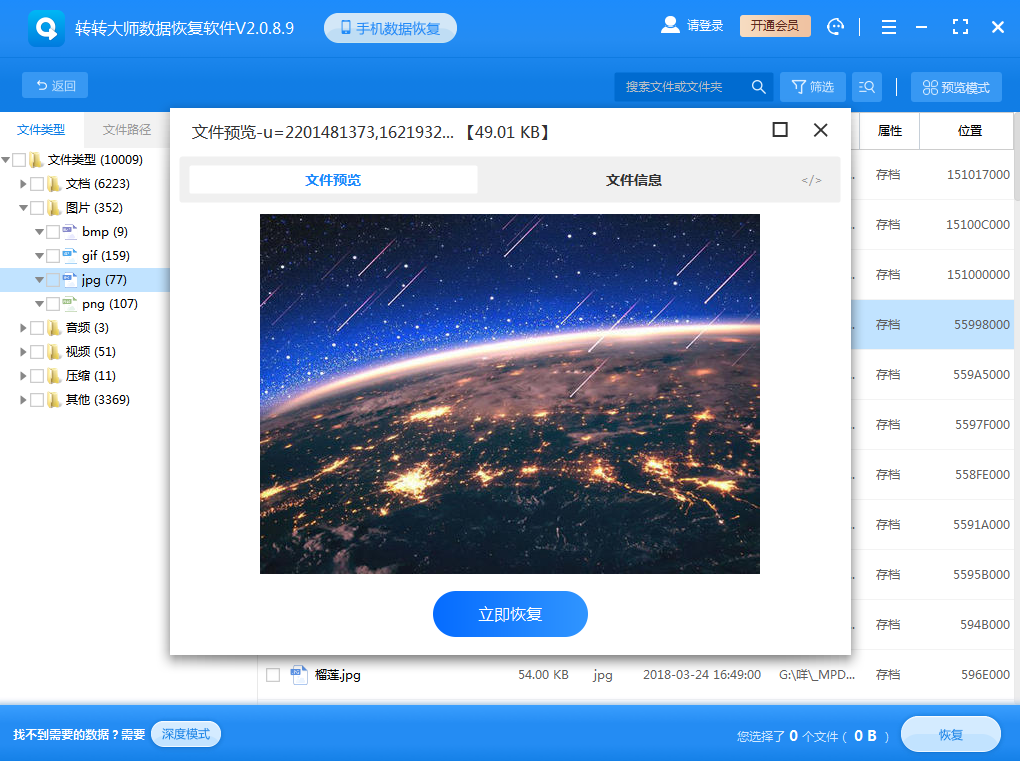
Task: Check the 压缩 (11) checkbox
Action: coord(37,376)
